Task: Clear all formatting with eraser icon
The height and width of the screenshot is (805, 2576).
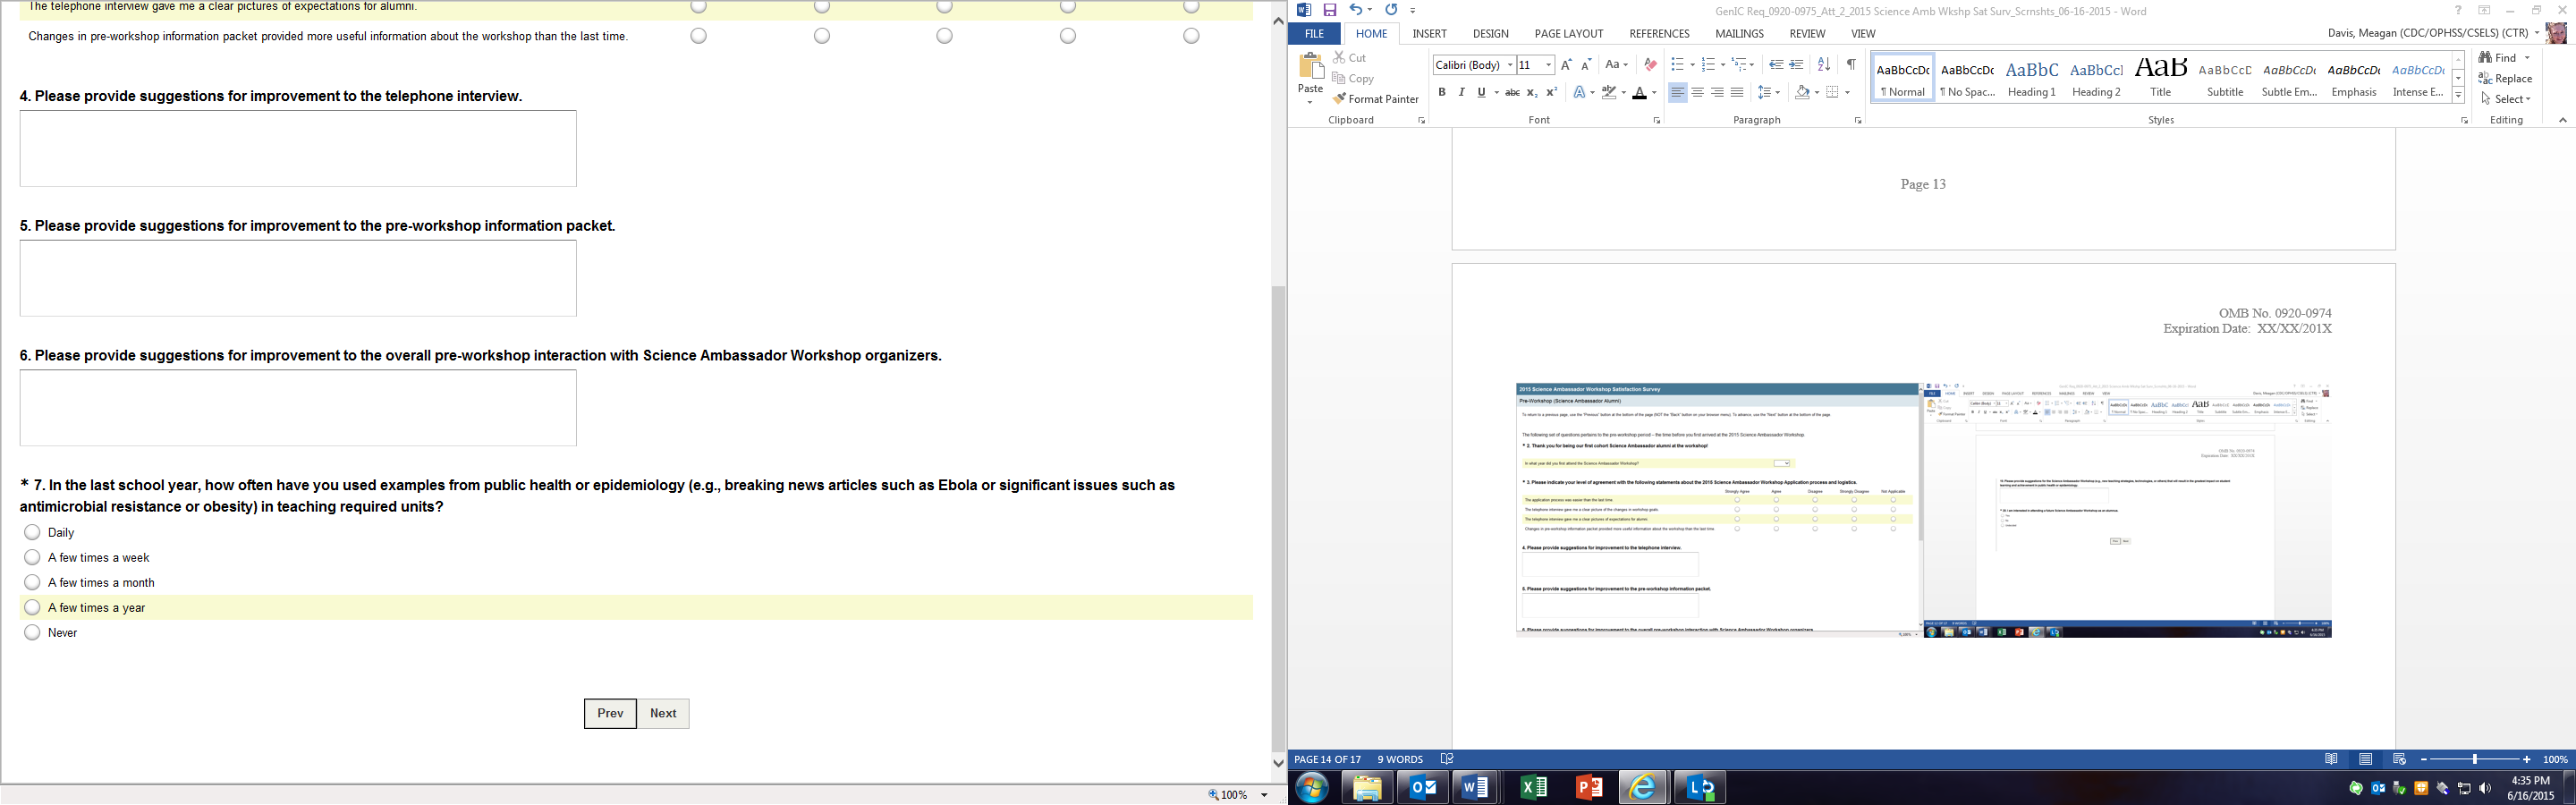Action: 1650,65
